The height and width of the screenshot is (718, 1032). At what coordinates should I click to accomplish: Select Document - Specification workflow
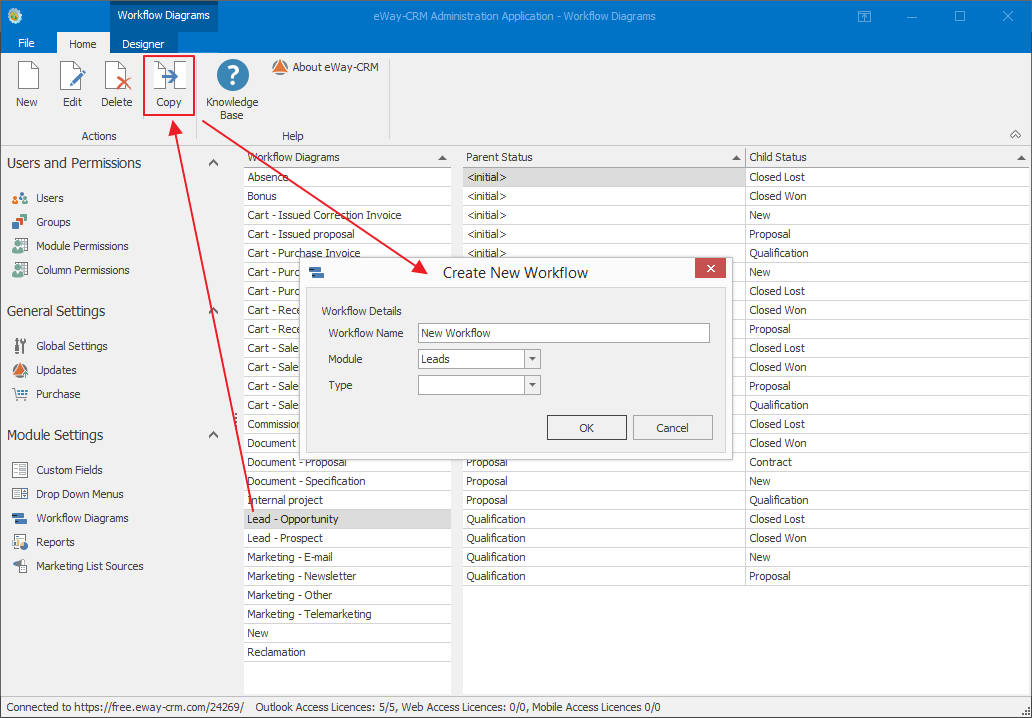[348, 481]
